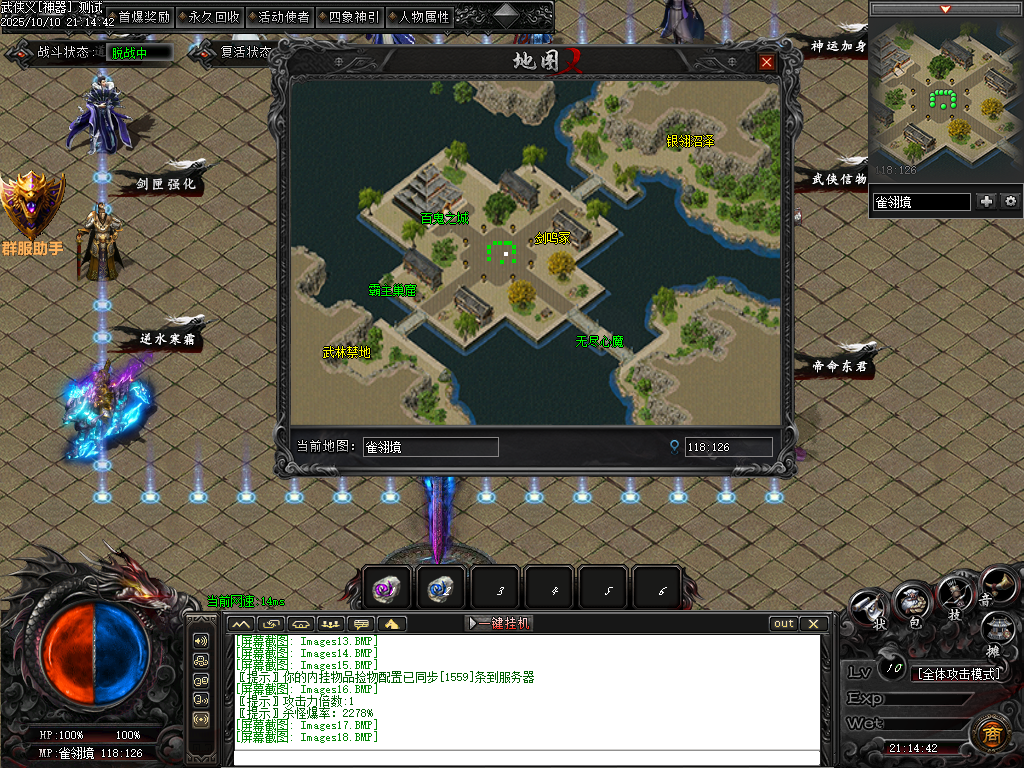Open the bag (包) inventory icon
Screen dimensions: 1024x768
pyautogui.click(x=911, y=603)
